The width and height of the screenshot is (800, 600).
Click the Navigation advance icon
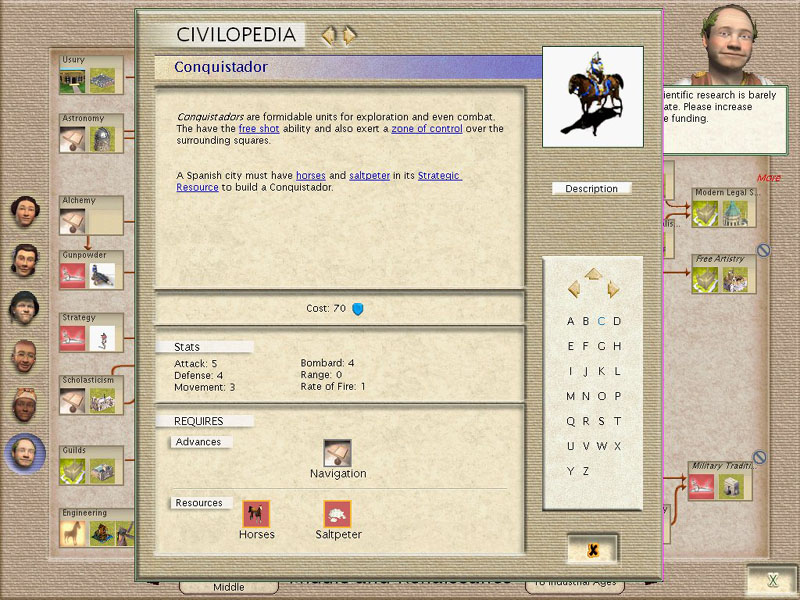click(337, 453)
